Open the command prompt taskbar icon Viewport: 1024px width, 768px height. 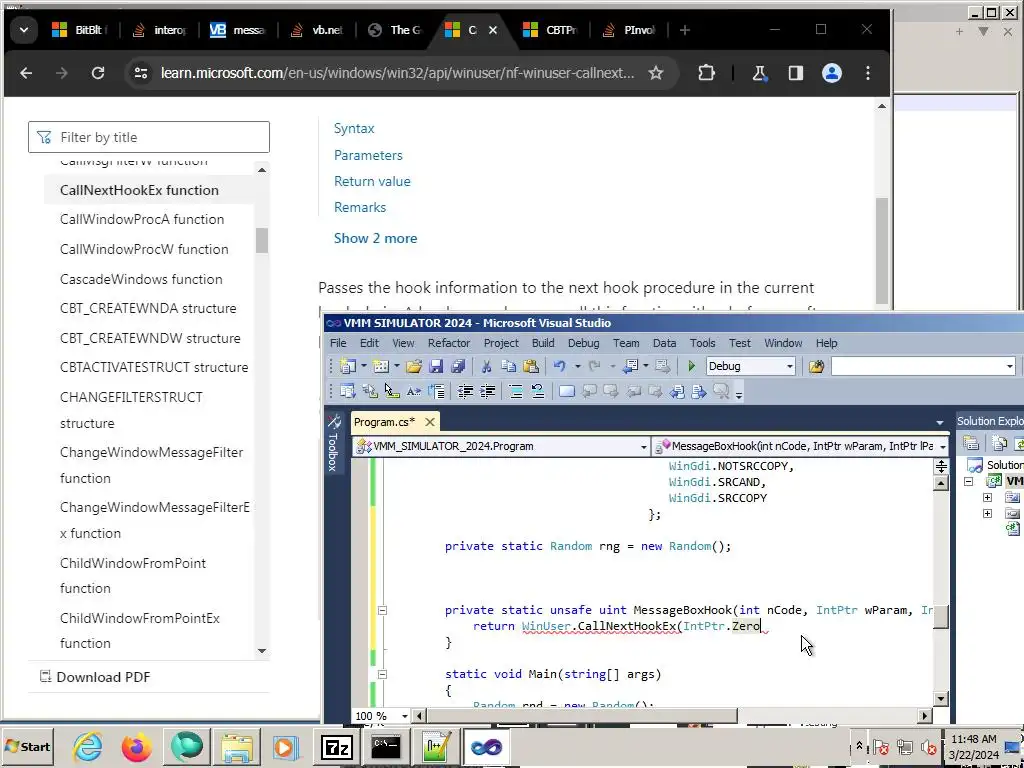386,746
